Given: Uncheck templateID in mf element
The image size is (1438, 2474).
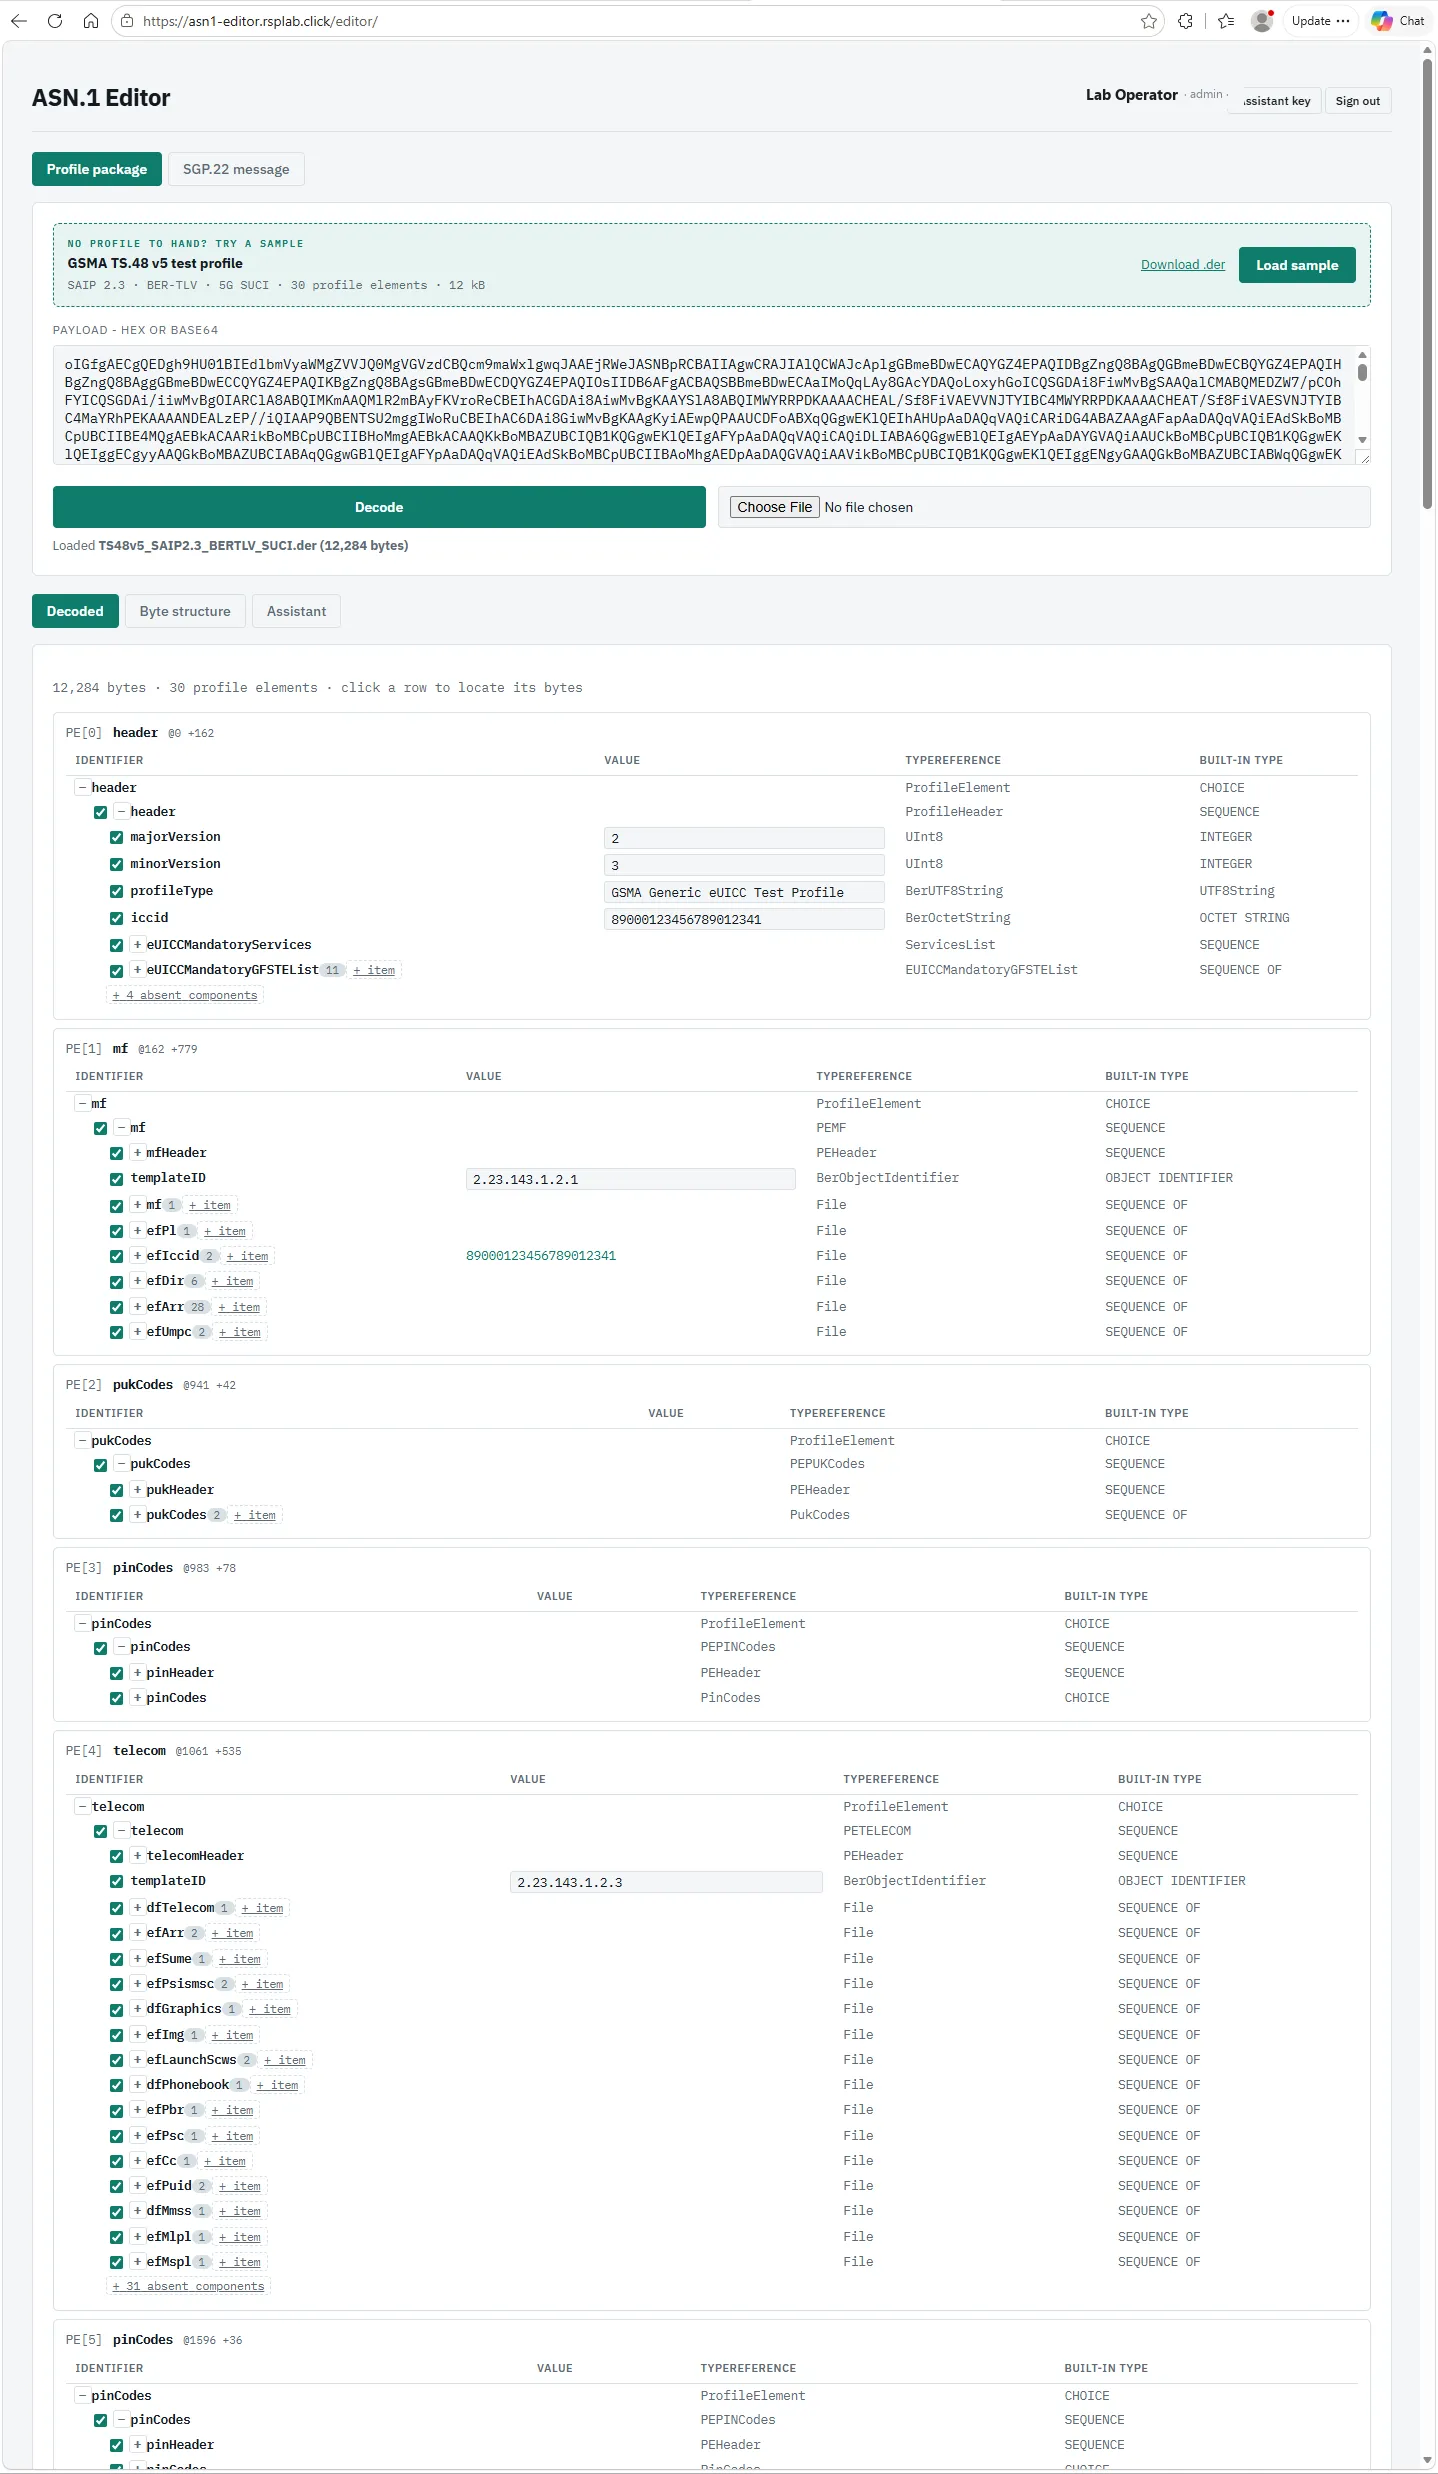Looking at the screenshot, I should pyautogui.click(x=116, y=1179).
